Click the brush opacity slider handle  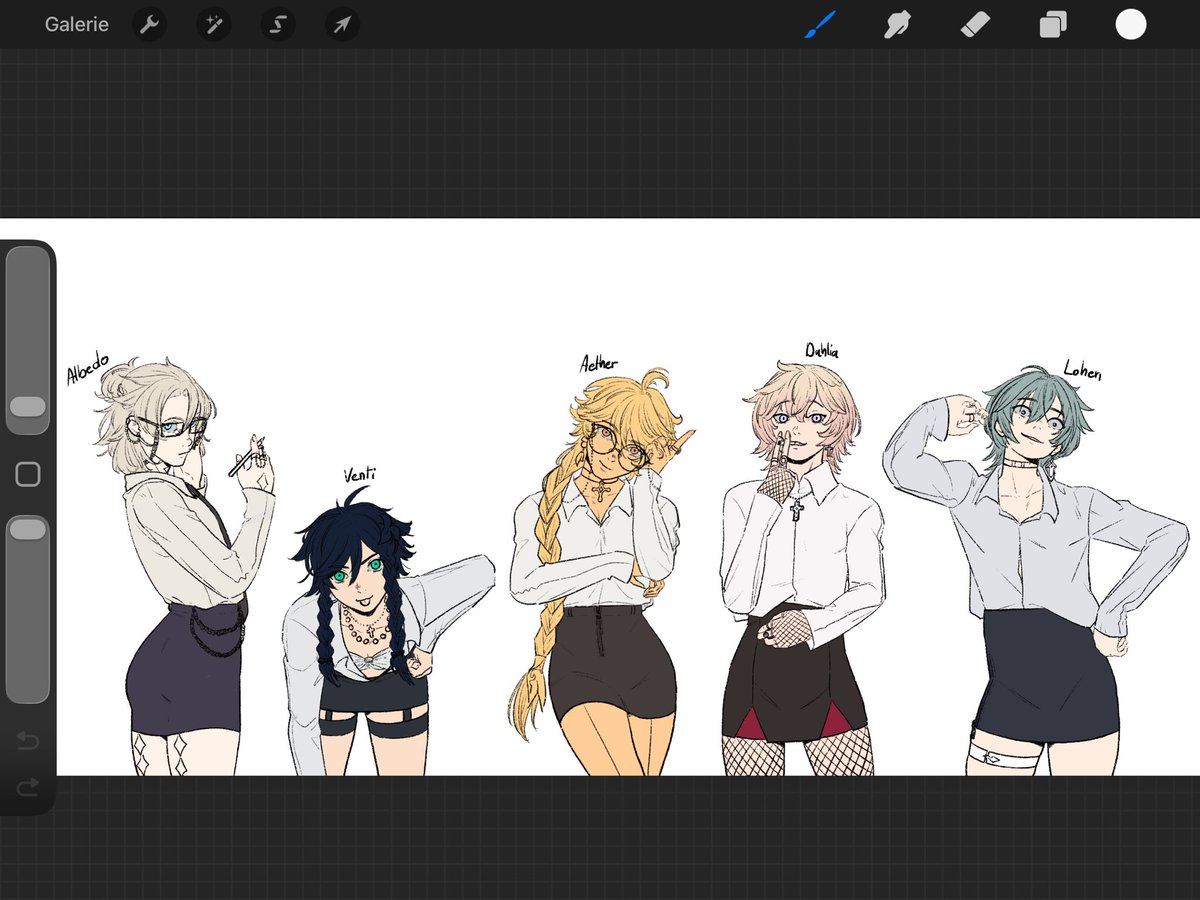point(28,530)
